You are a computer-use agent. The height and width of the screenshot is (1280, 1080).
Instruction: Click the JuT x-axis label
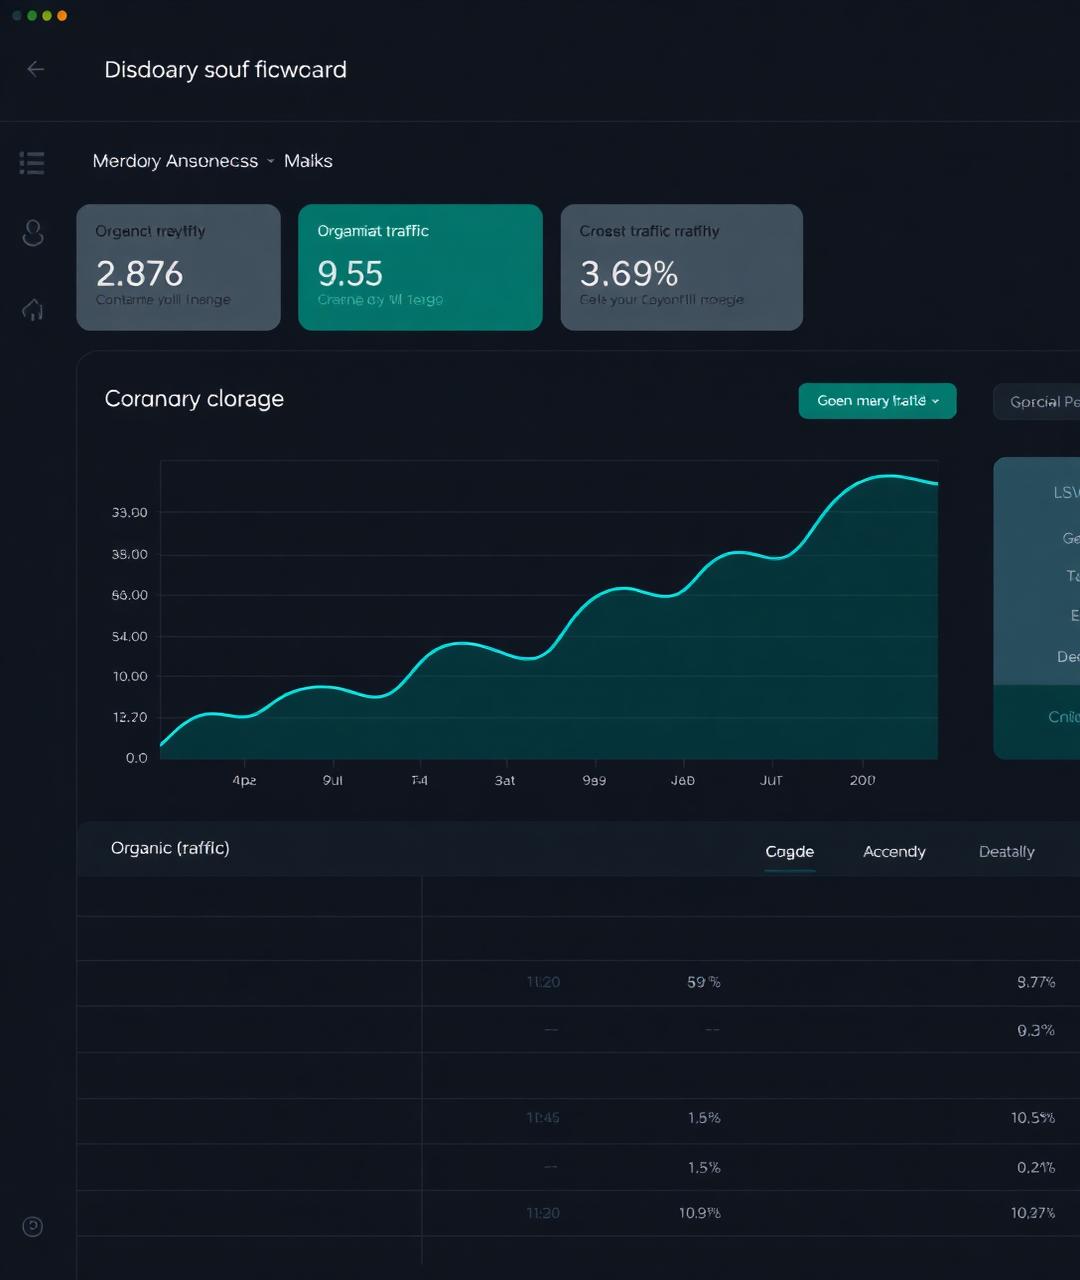(x=771, y=781)
